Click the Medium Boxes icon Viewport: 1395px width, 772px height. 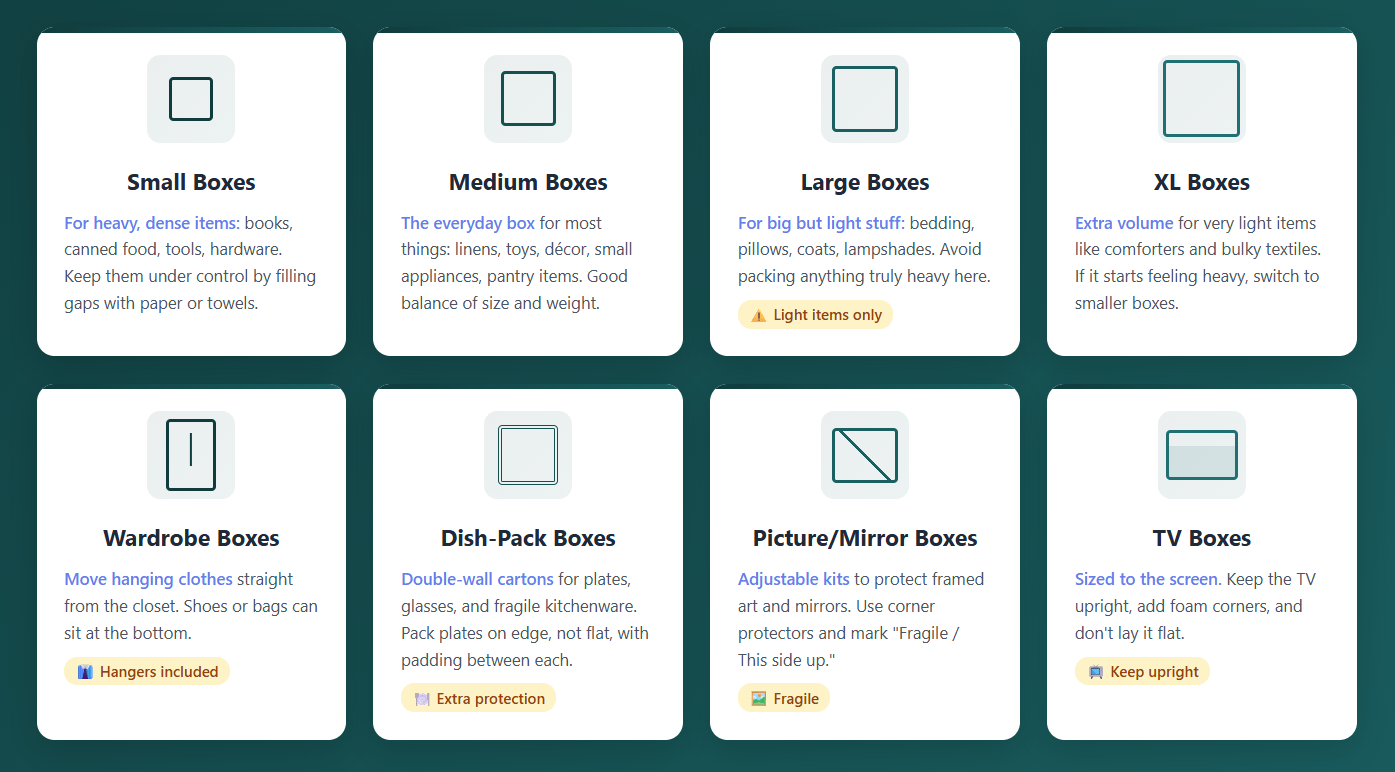[x=528, y=99]
